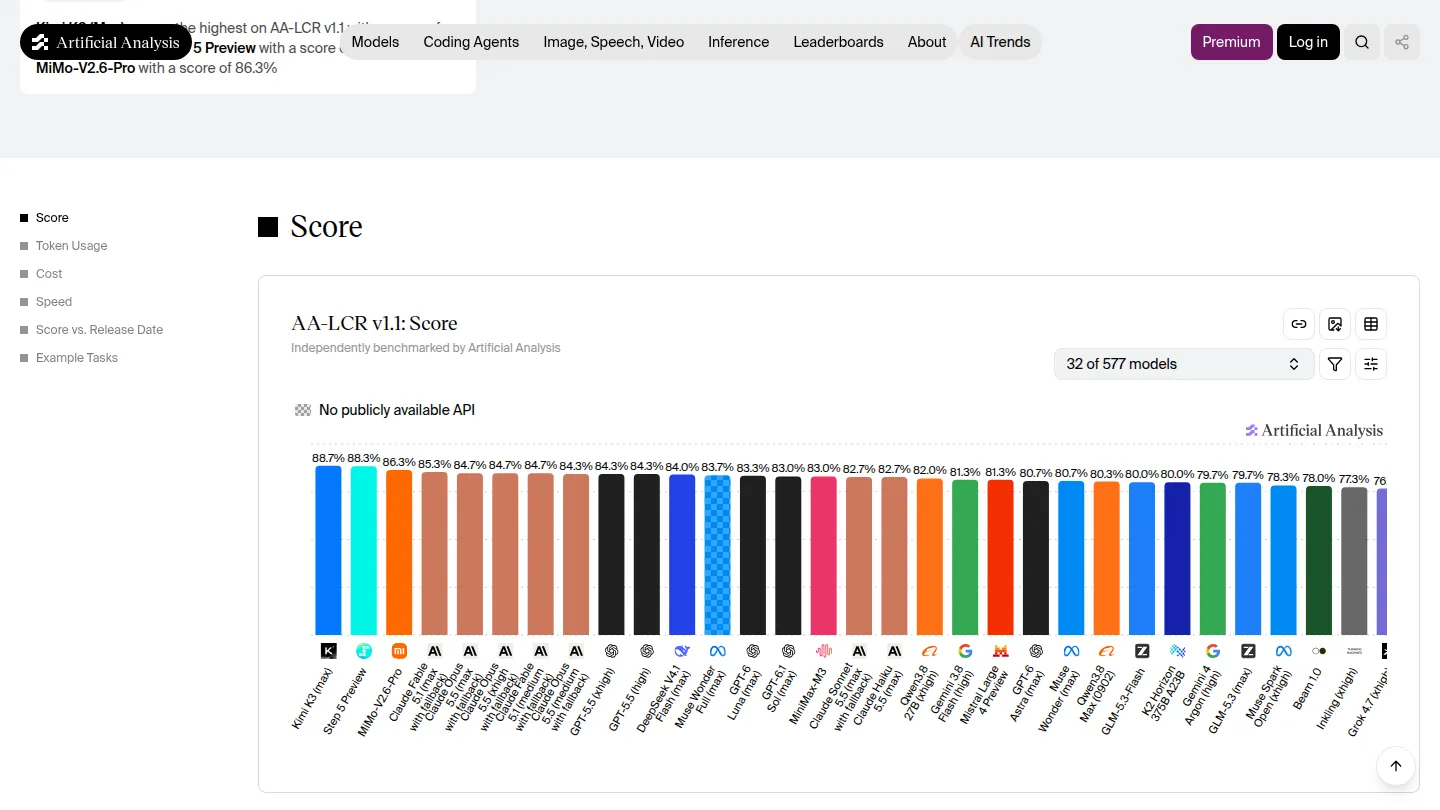This screenshot has height=810, width=1440.
Task: Click the Muse Wonder Full logo icon
Action: [718, 651]
